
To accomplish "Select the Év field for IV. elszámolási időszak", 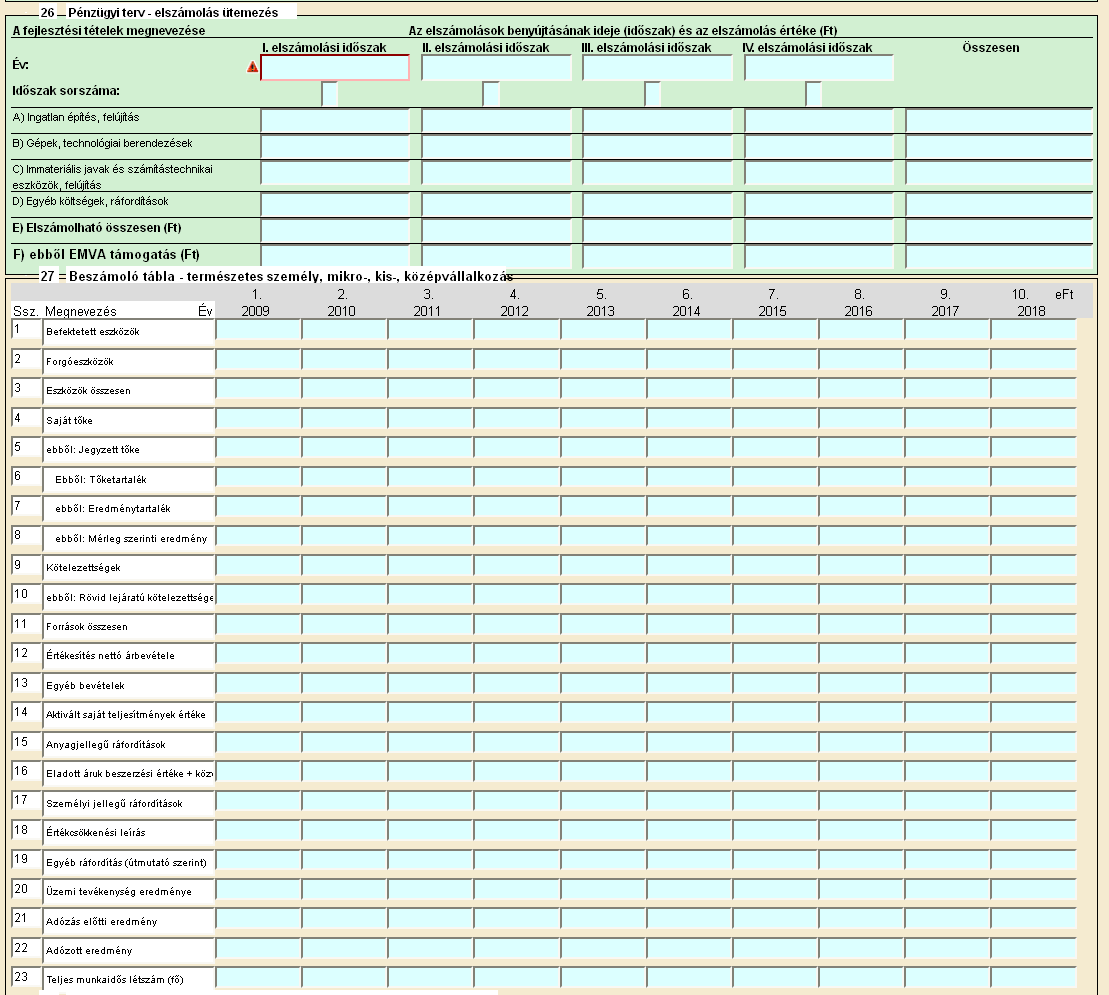I will pos(819,68).
